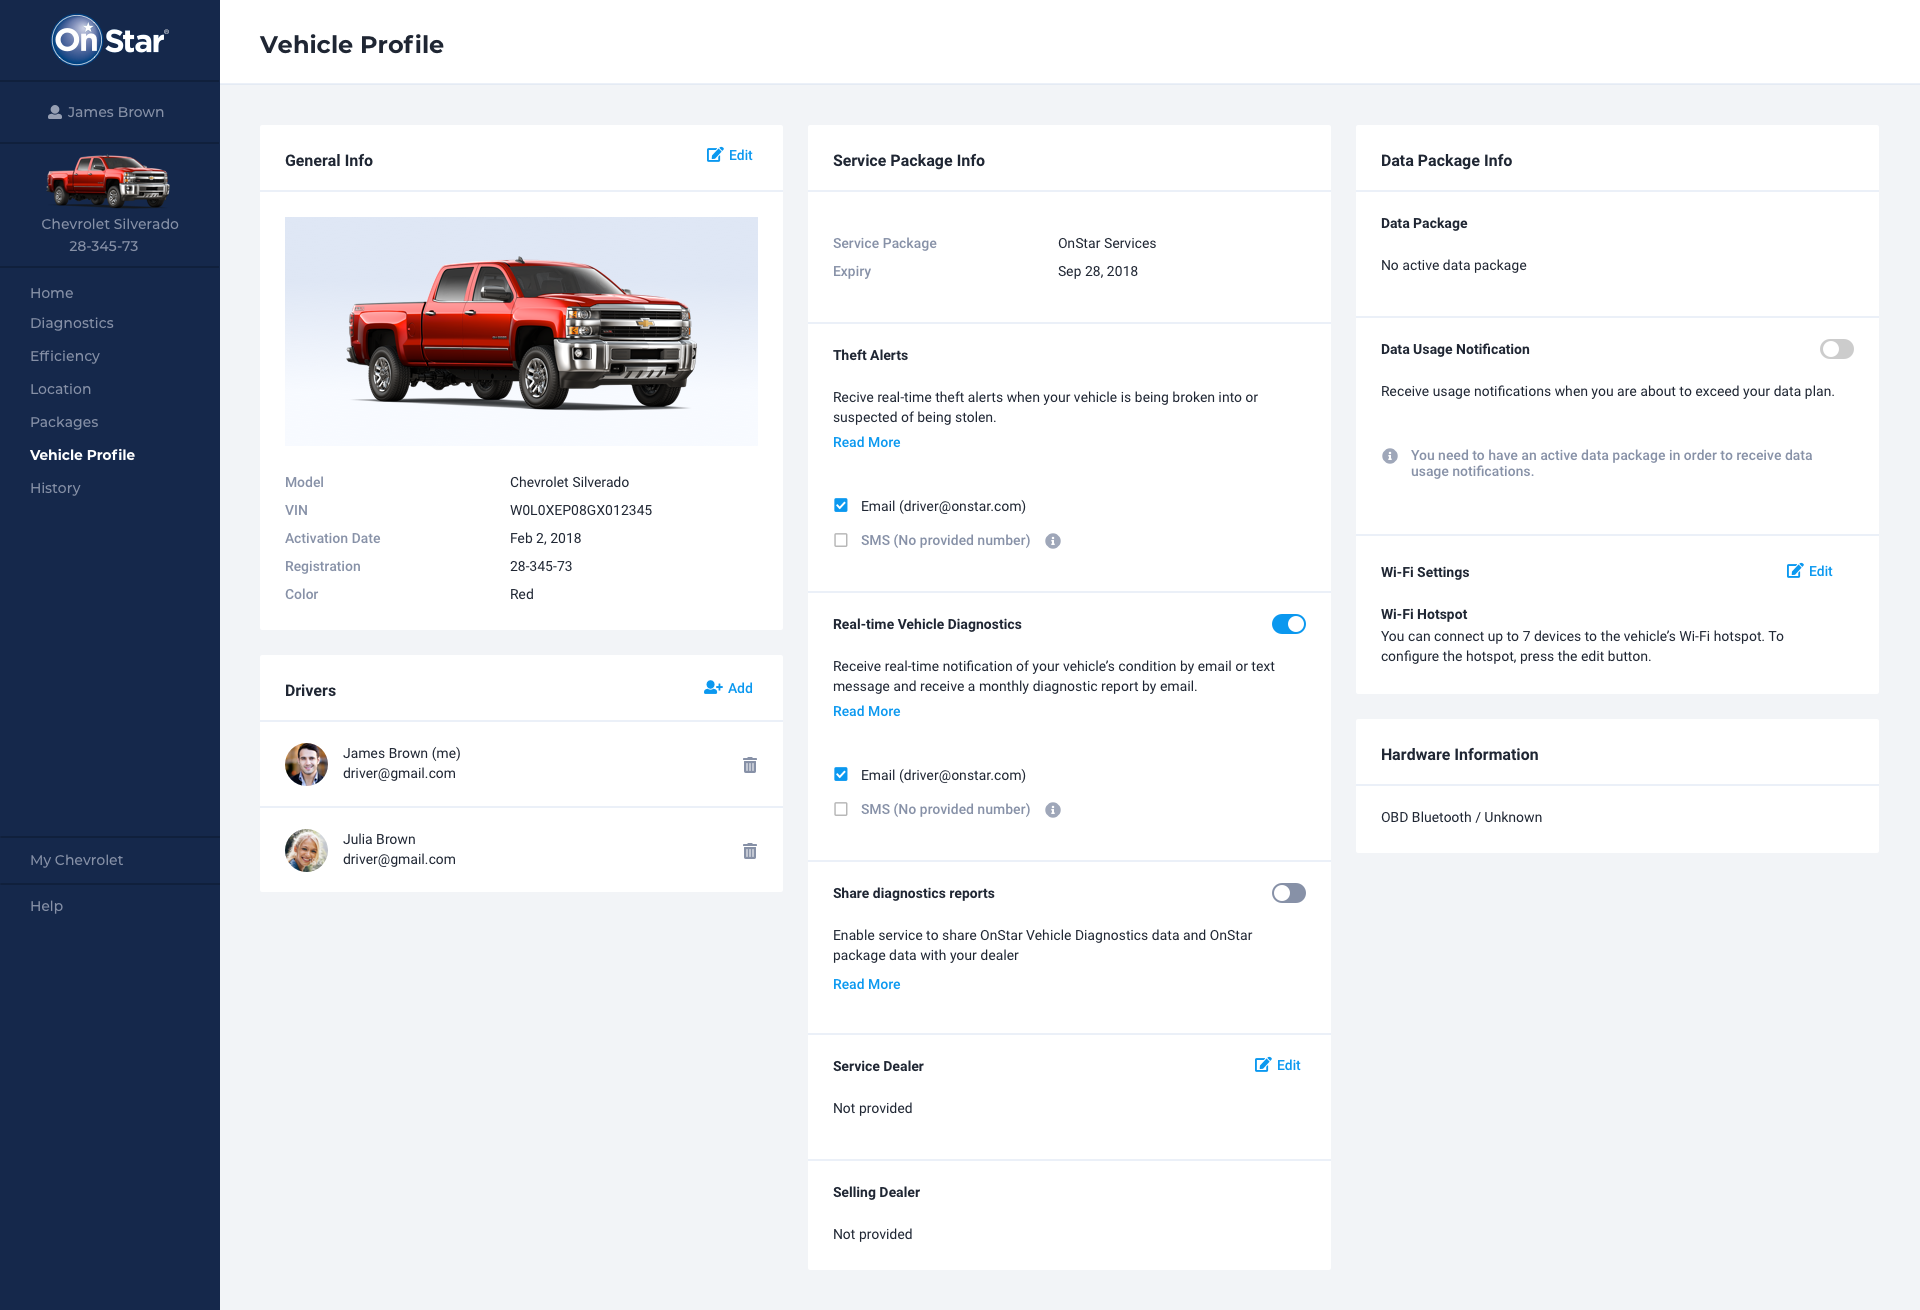Click No active data package text
The width and height of the screenshot is (1920, 1310).
pyautogui.click(x=1453, y=265)
